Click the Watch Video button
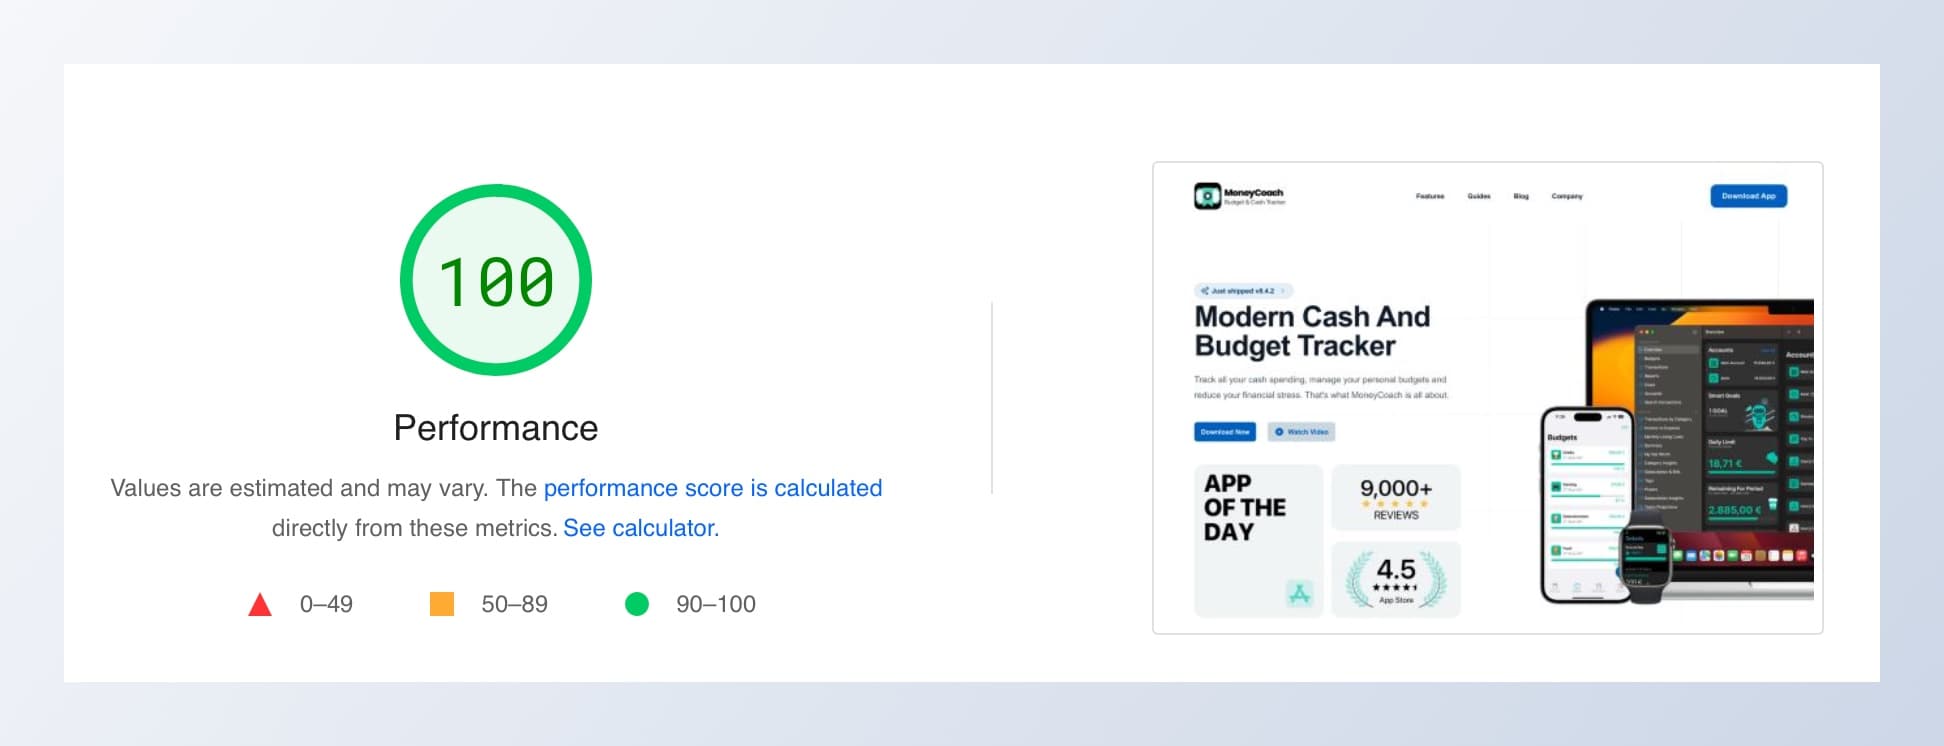The image size is (1944, 746). pos(1301,432)
